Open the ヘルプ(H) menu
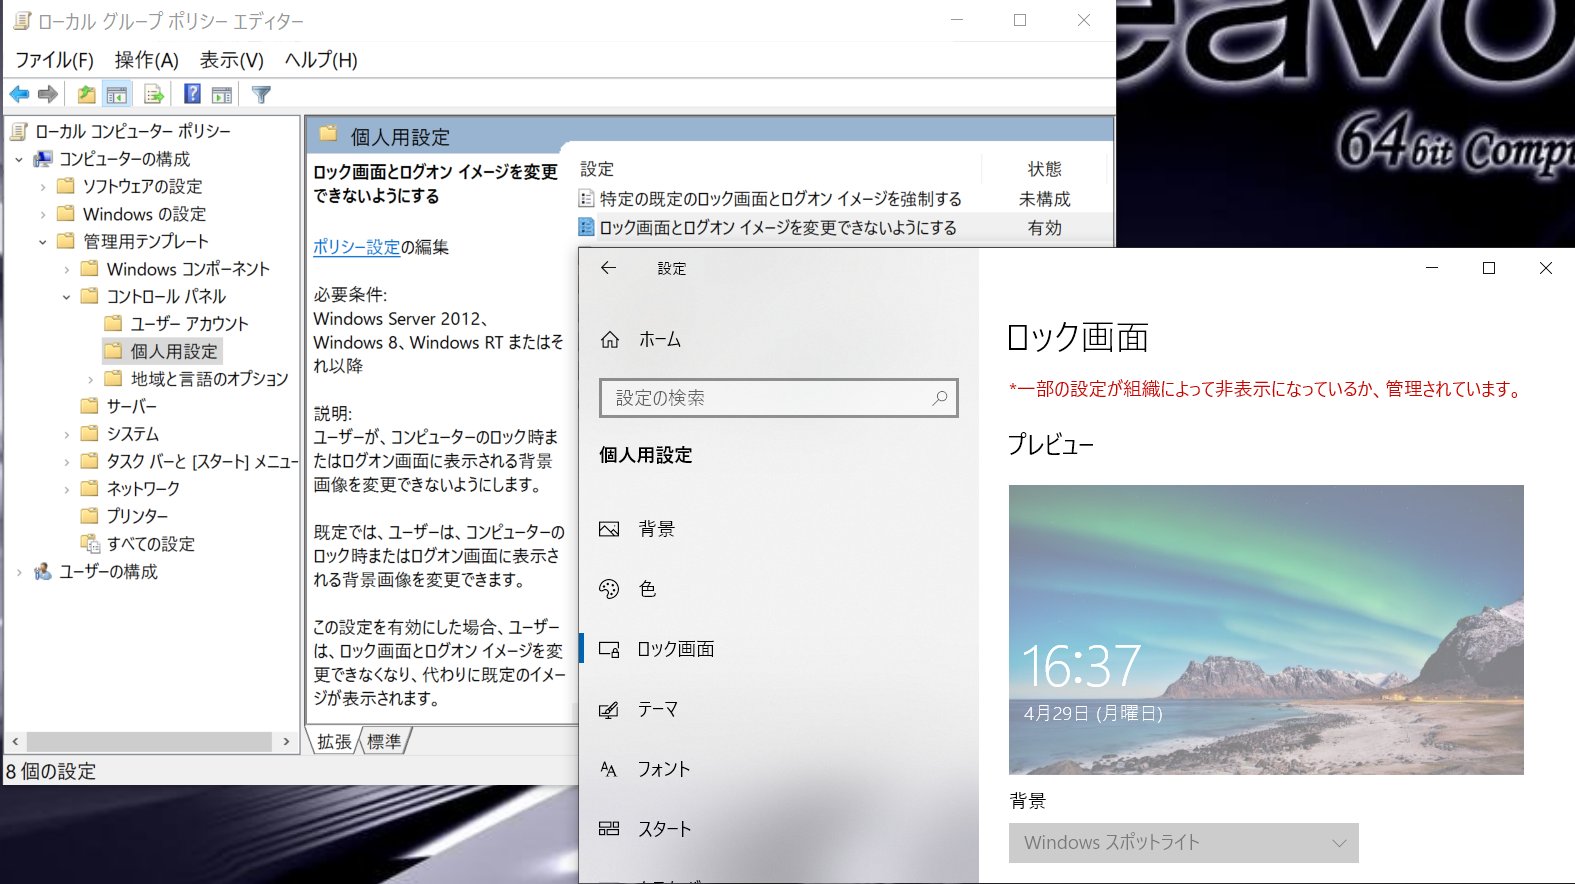The width and height of the screenshot is (1575, 884). (321, 60)
